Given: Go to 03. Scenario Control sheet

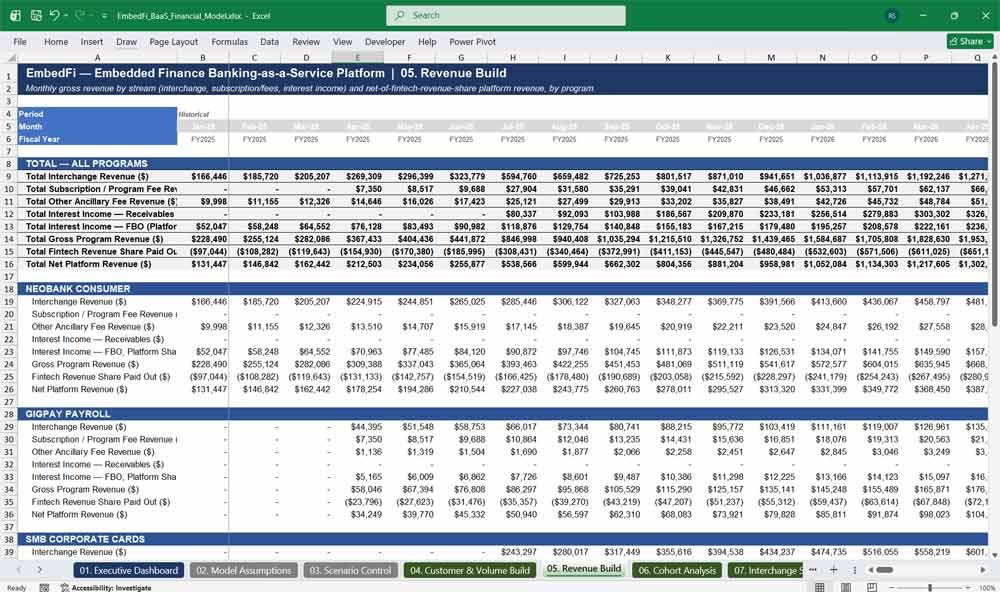Looking at the screenshot, I should pos(350,570).
